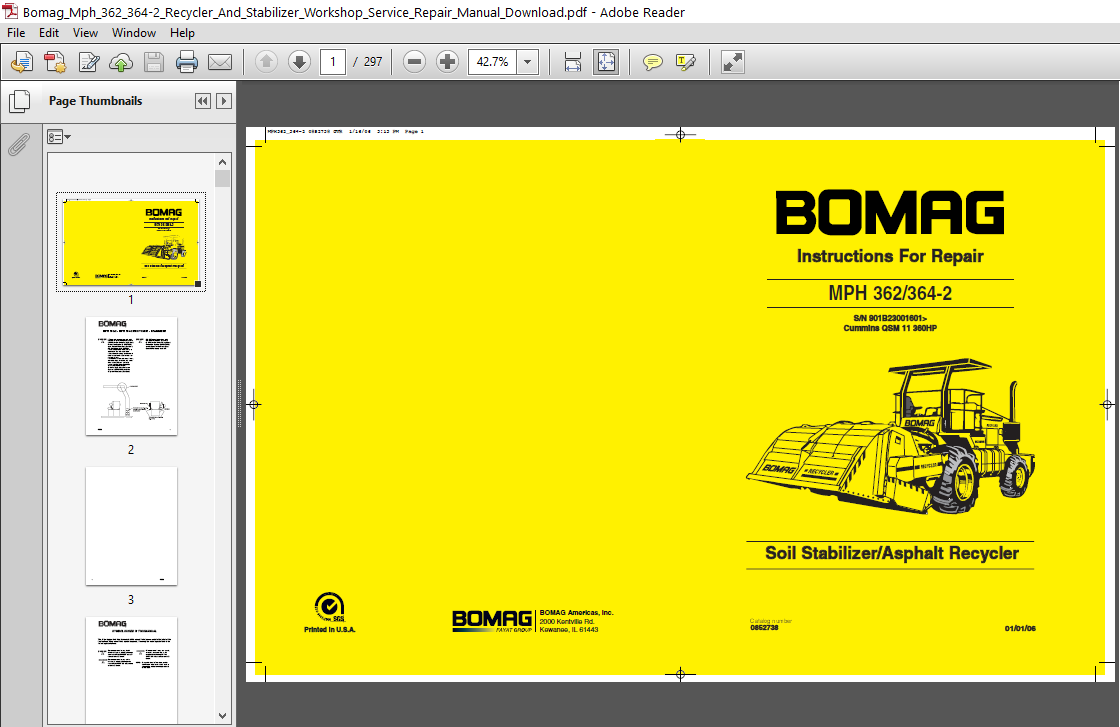This screenshot has width=1120, height=727.
Task: Switch to Read Mode icon
Action: coord(732,62)
